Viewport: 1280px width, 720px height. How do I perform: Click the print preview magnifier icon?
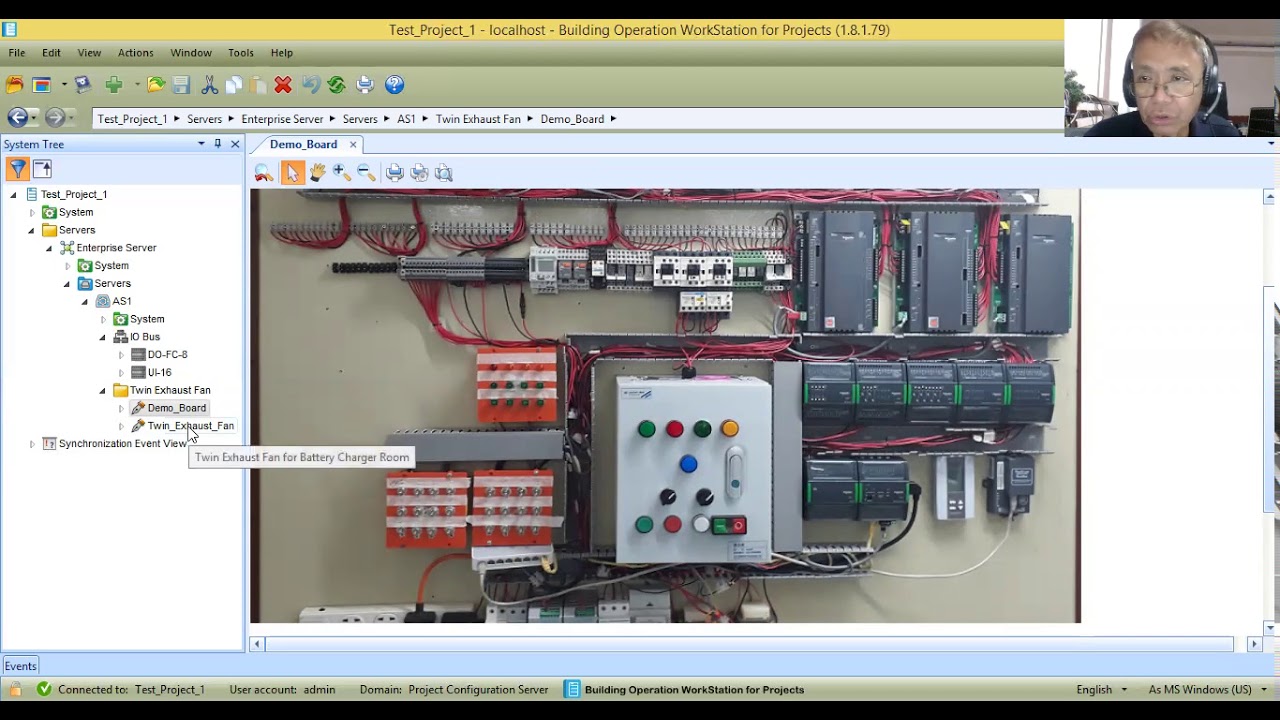coord(444,173)
